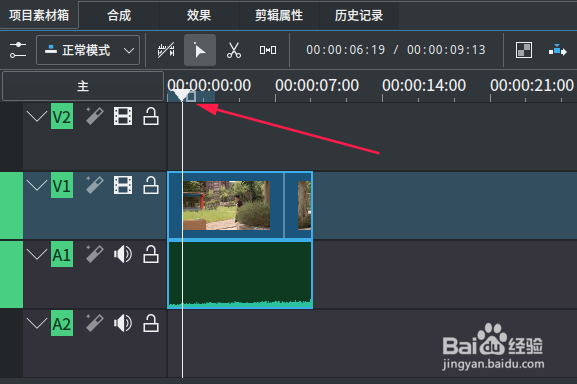Toggle effects on track V1
Viewport: 577px width, 384px height.
(94, 185)
